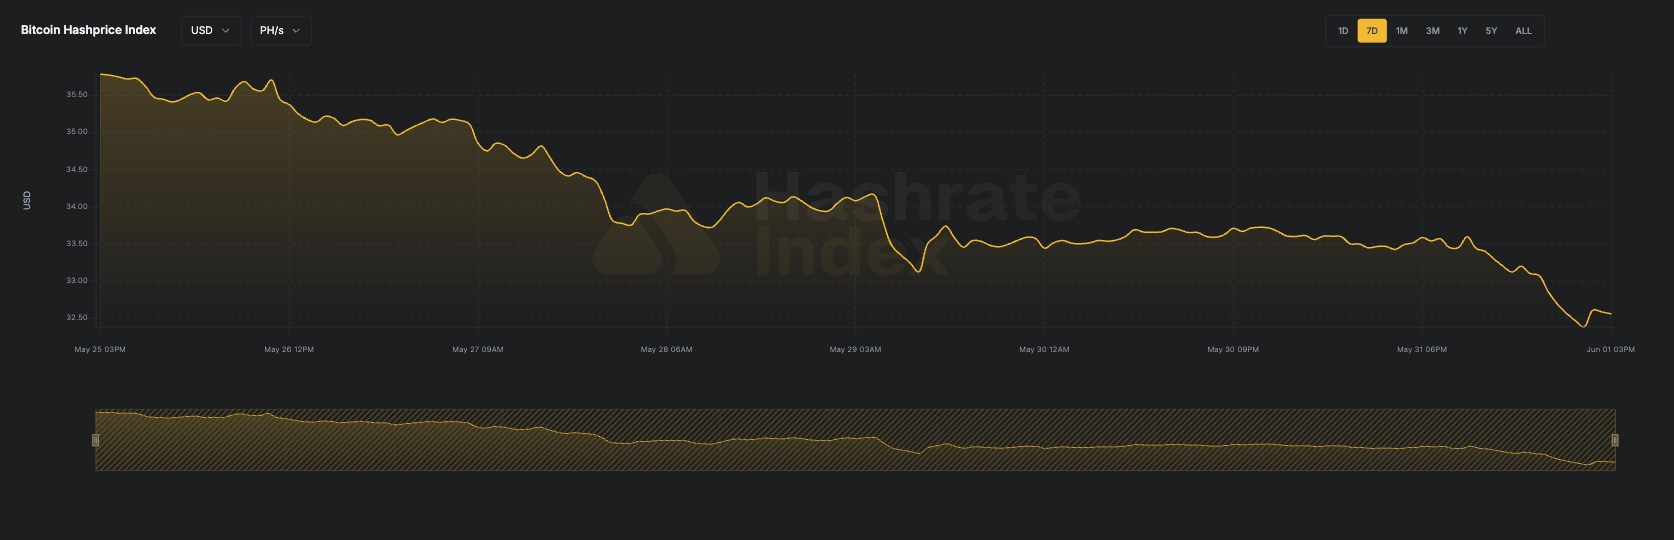Select the 7D time range
This screenshot has width=1674, height=540.
tap(1372, 31)
